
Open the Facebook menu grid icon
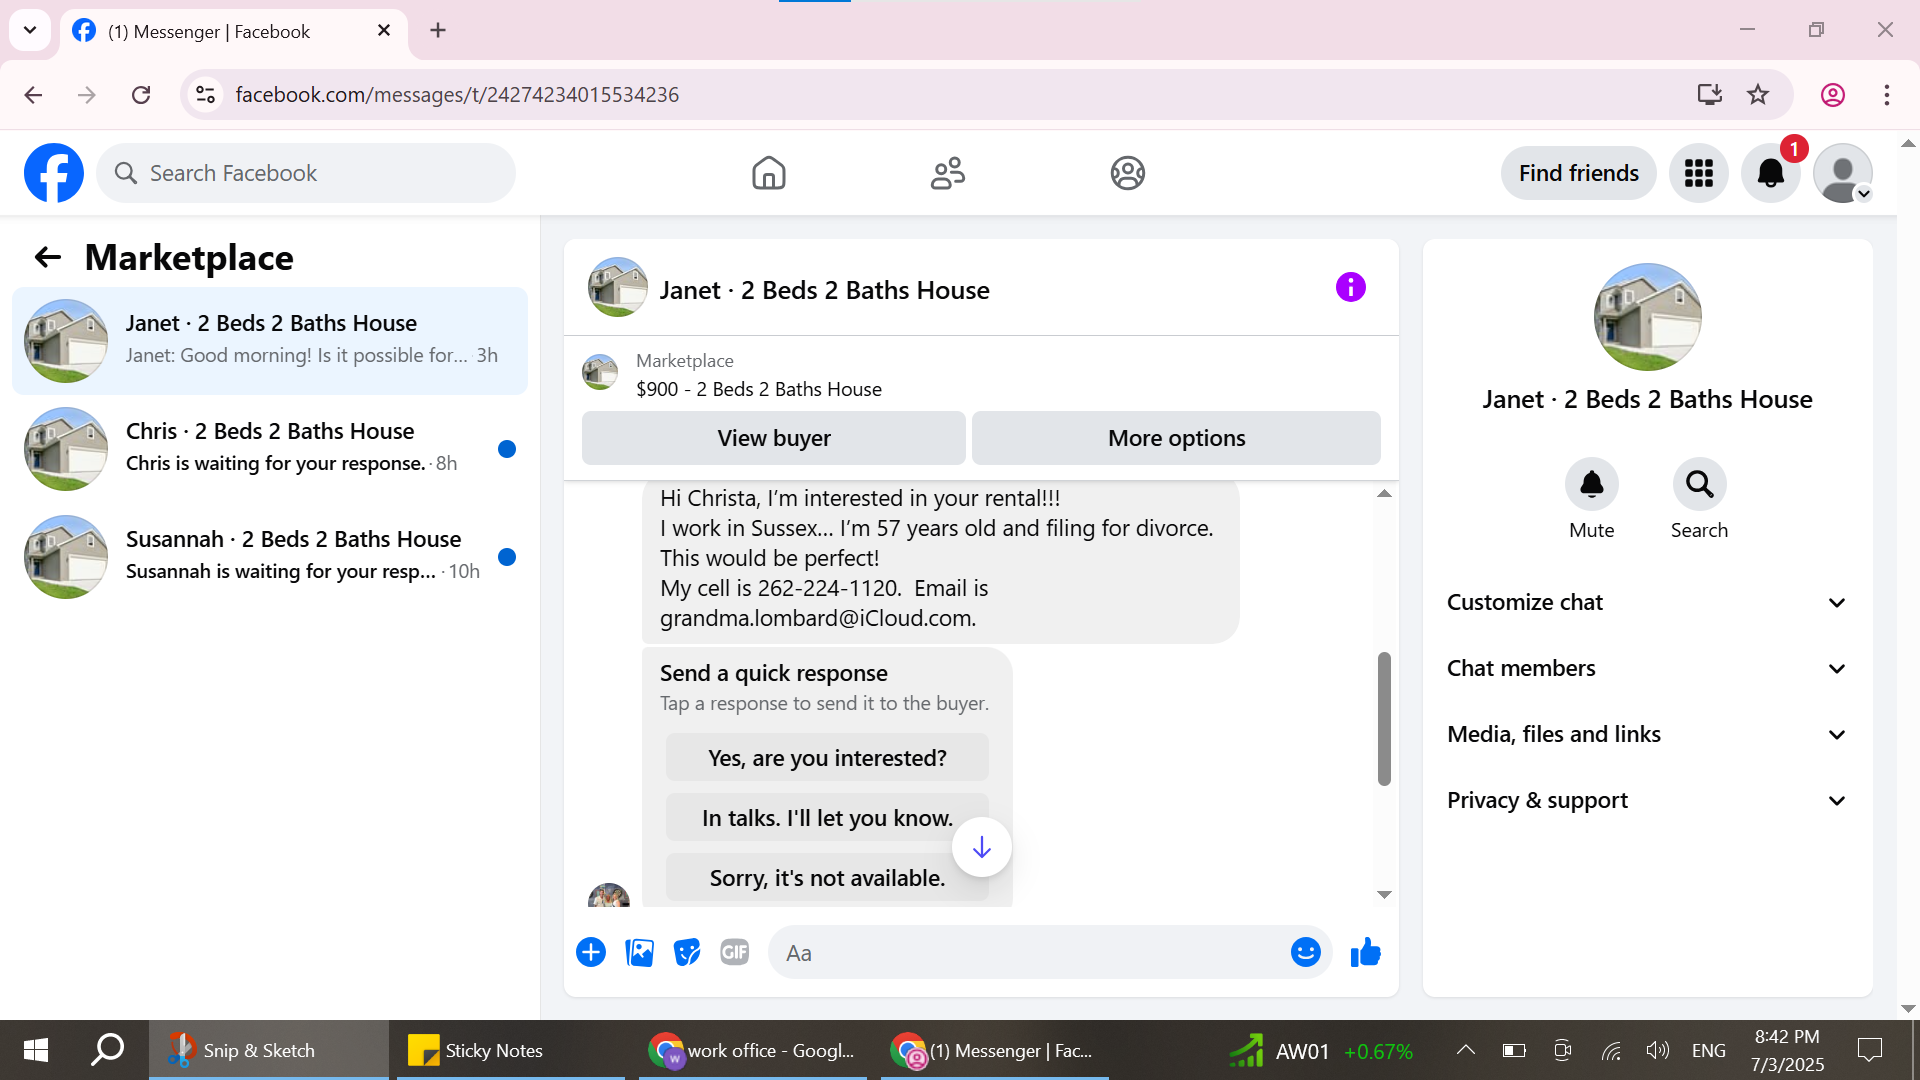click(1698, 173)
